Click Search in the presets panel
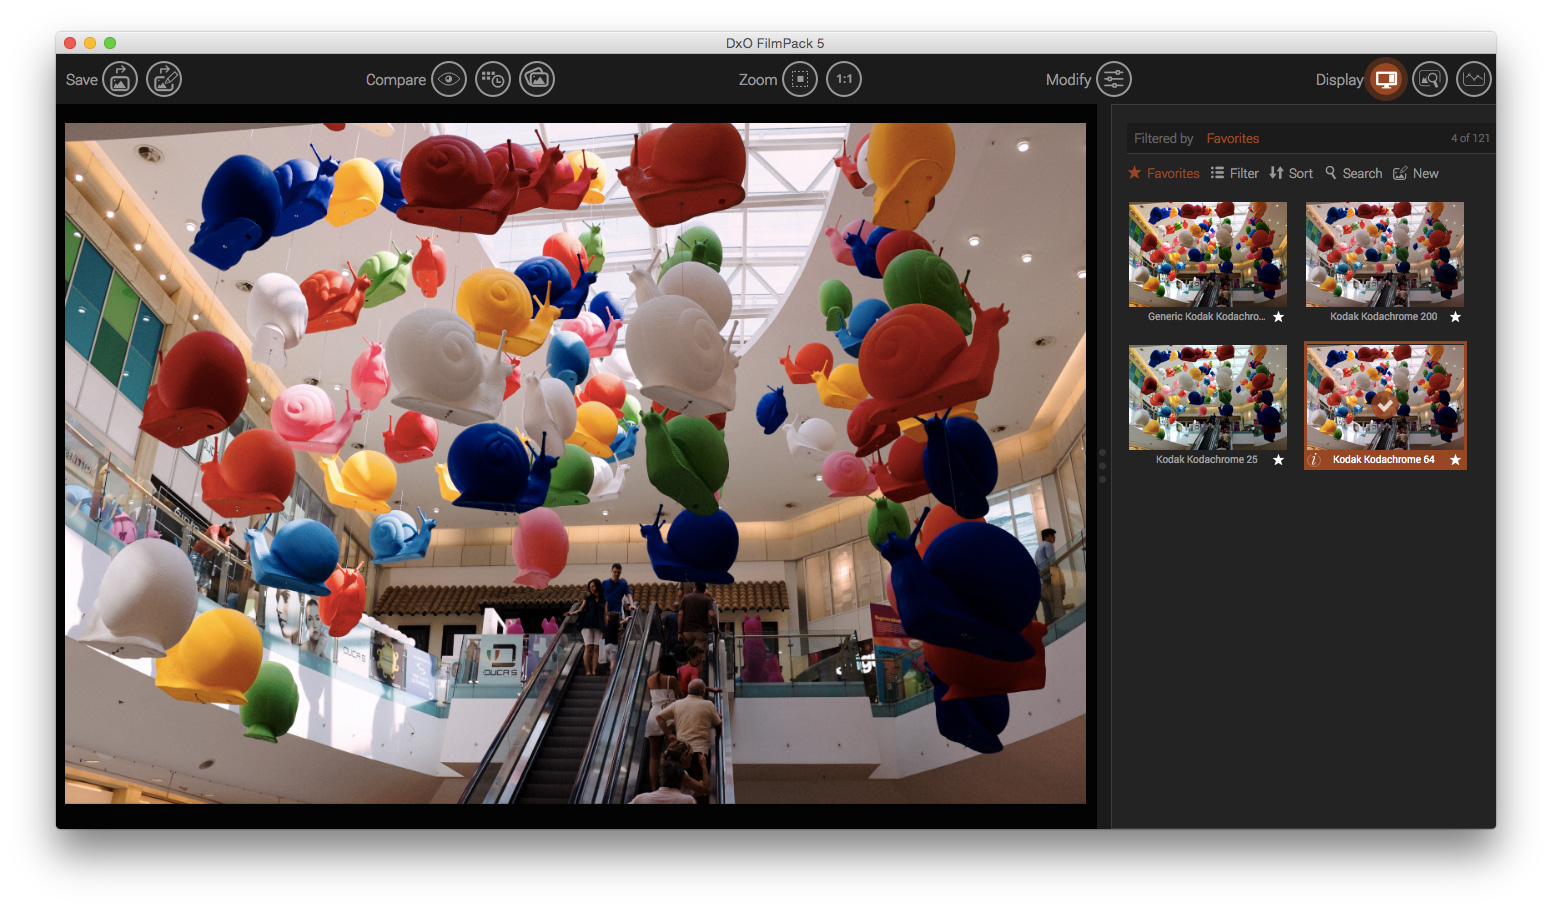The height and width of the screenshot is (909, 1552). point(1354,173)
